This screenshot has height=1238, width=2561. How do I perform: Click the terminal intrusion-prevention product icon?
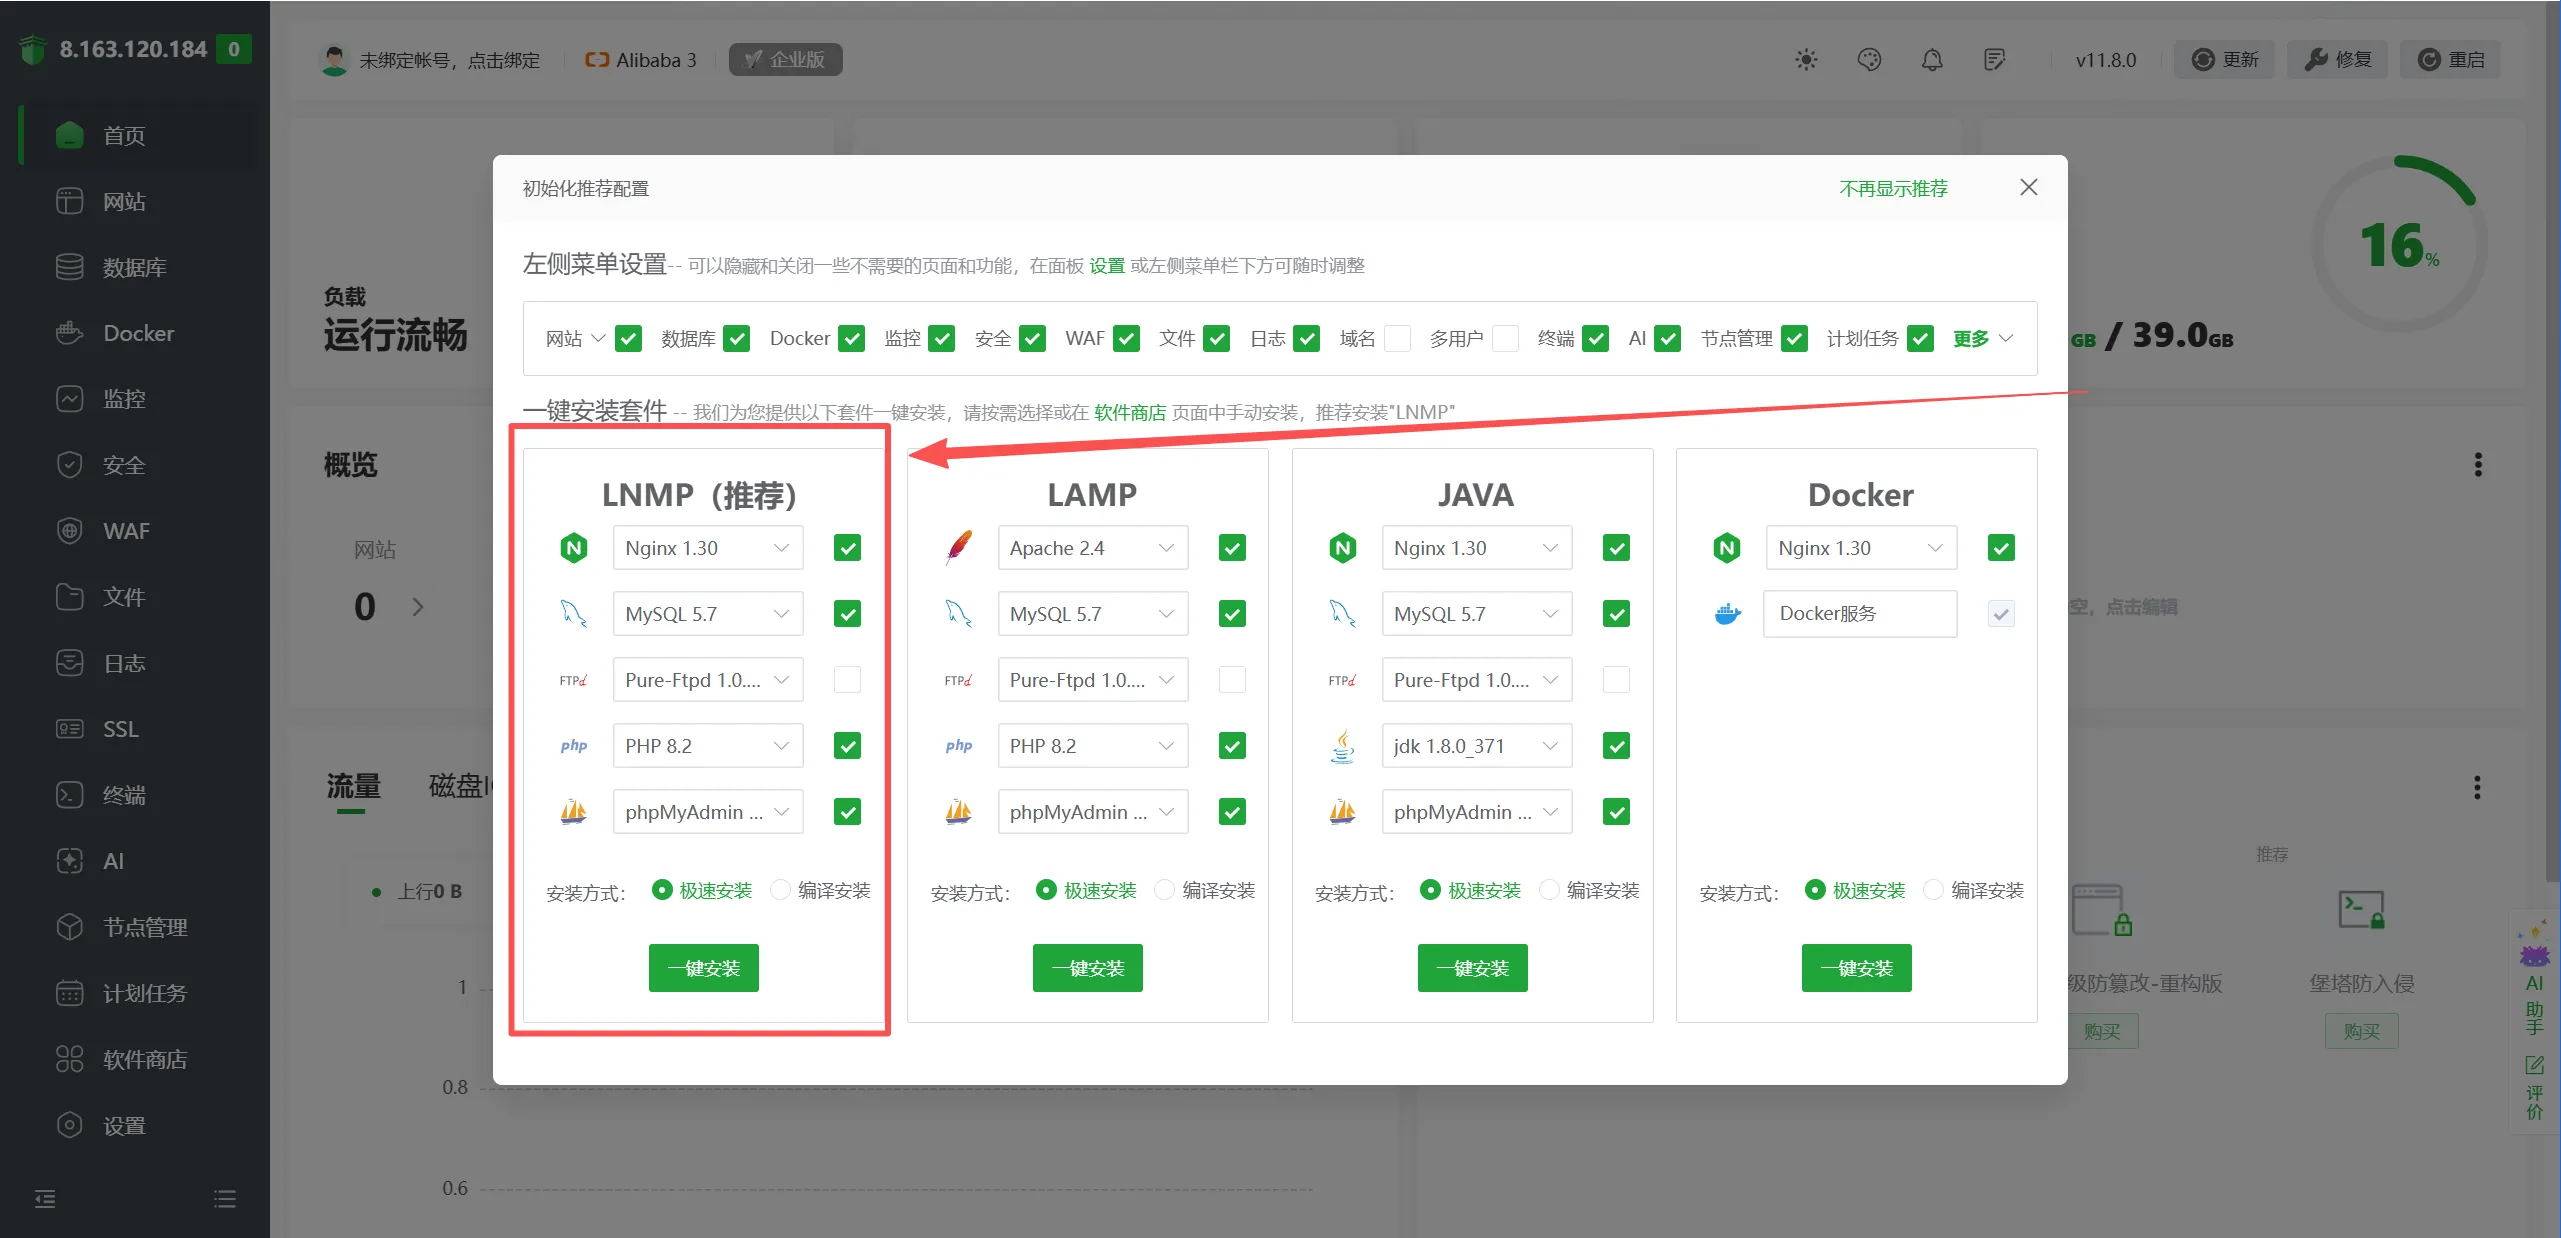pyautogui.click(x=2361, y=911)
